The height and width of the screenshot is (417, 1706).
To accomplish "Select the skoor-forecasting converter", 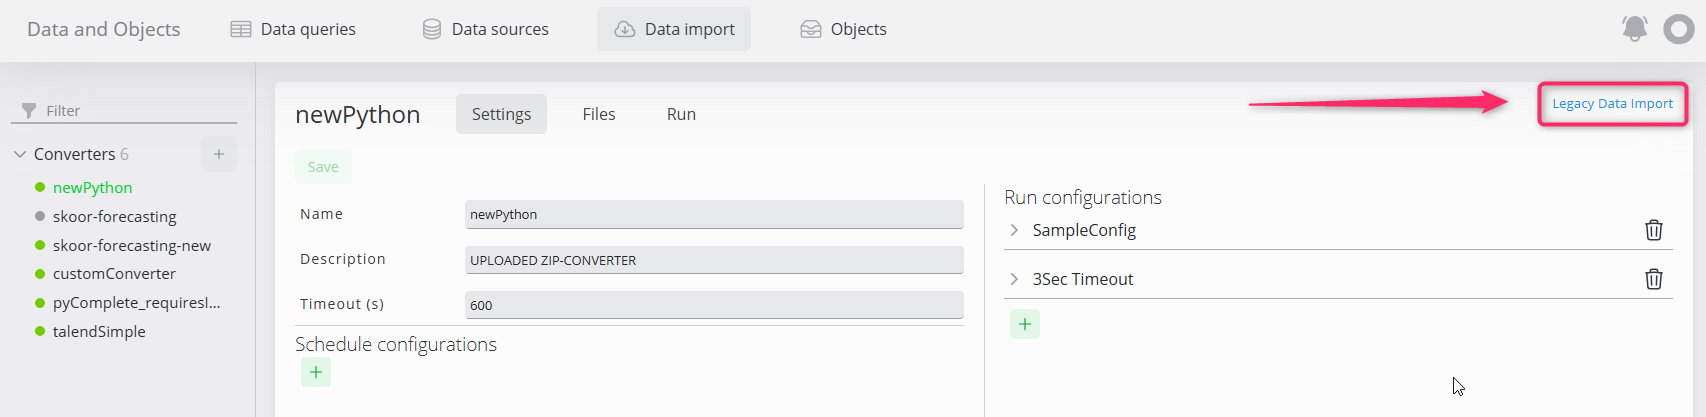I will [x=114, y=216].
